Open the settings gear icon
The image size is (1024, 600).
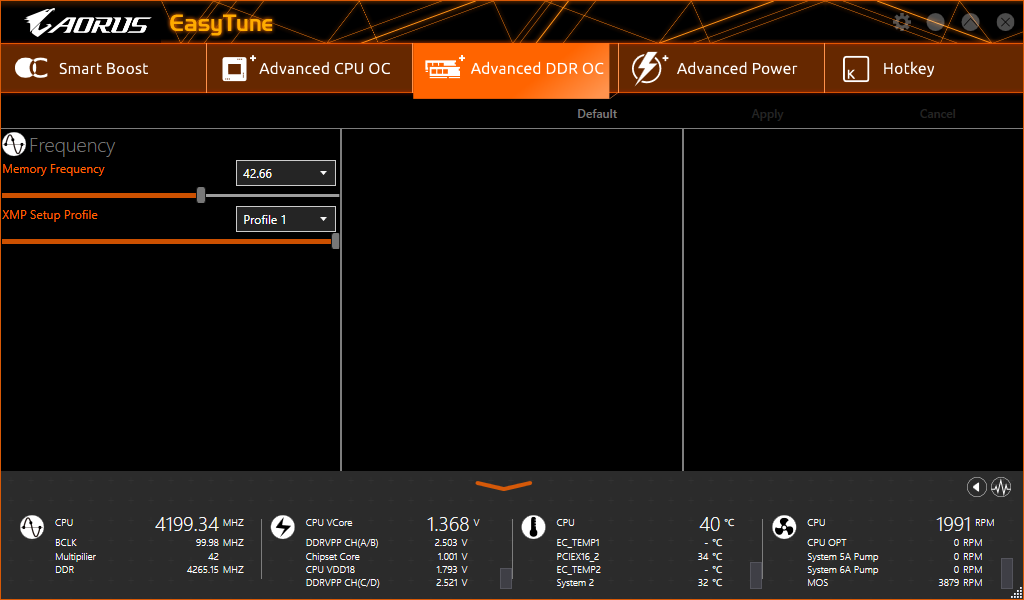(902, 22)
